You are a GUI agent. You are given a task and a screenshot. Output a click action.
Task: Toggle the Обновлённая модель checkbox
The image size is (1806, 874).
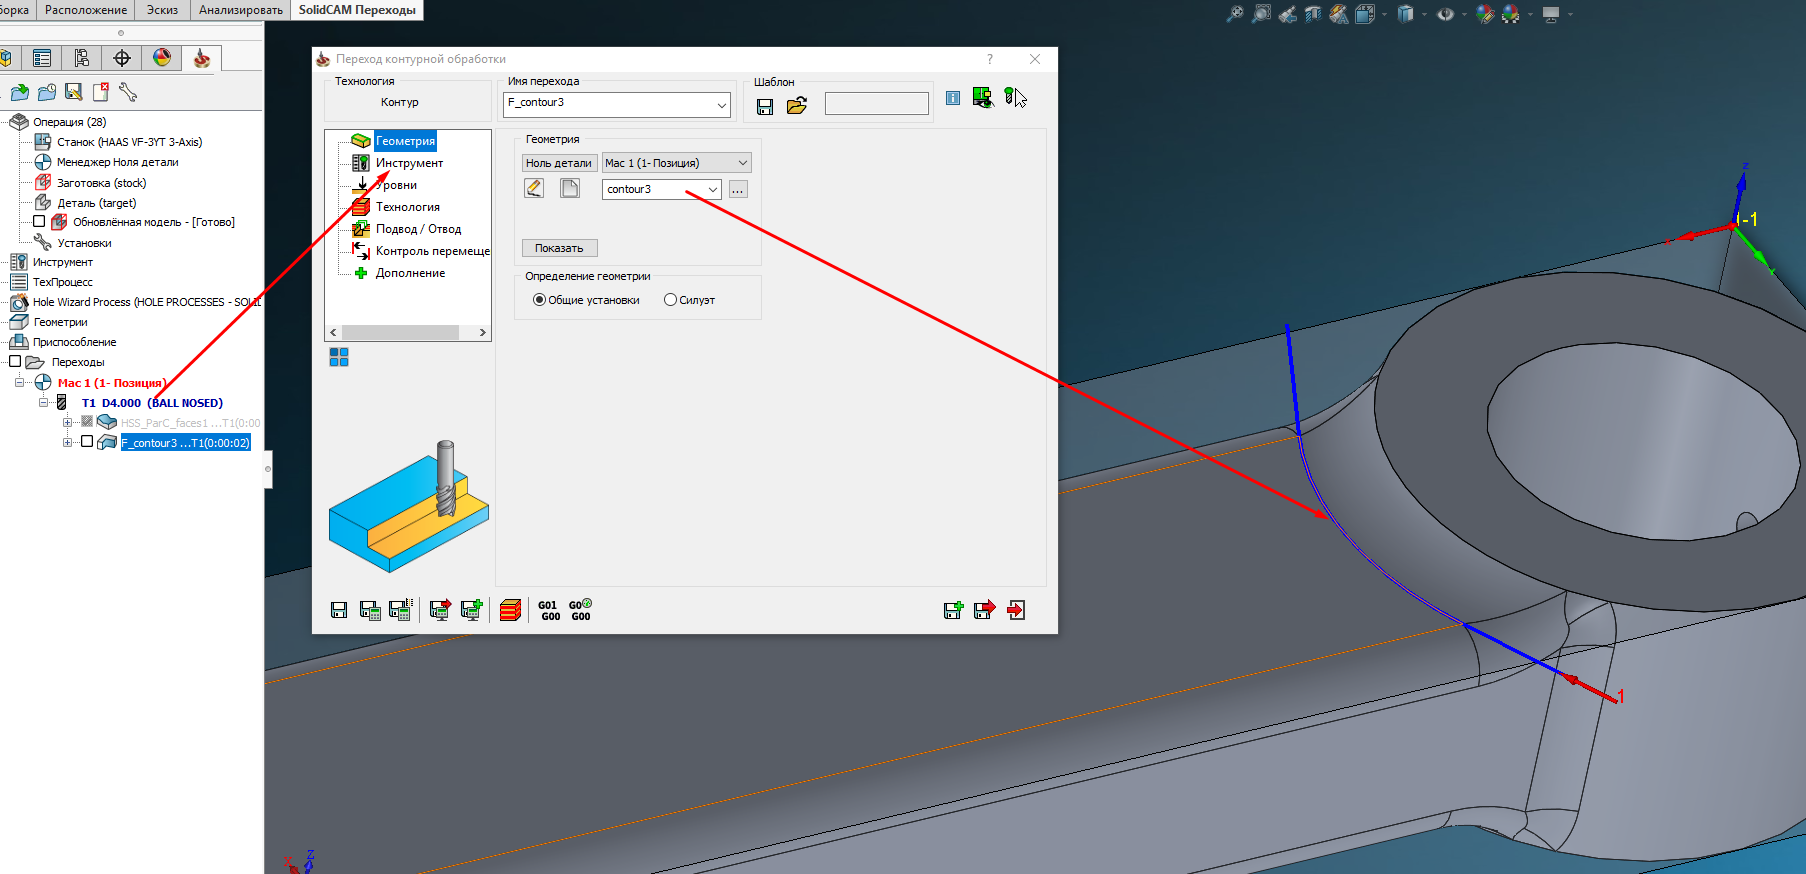coord(39,222)
